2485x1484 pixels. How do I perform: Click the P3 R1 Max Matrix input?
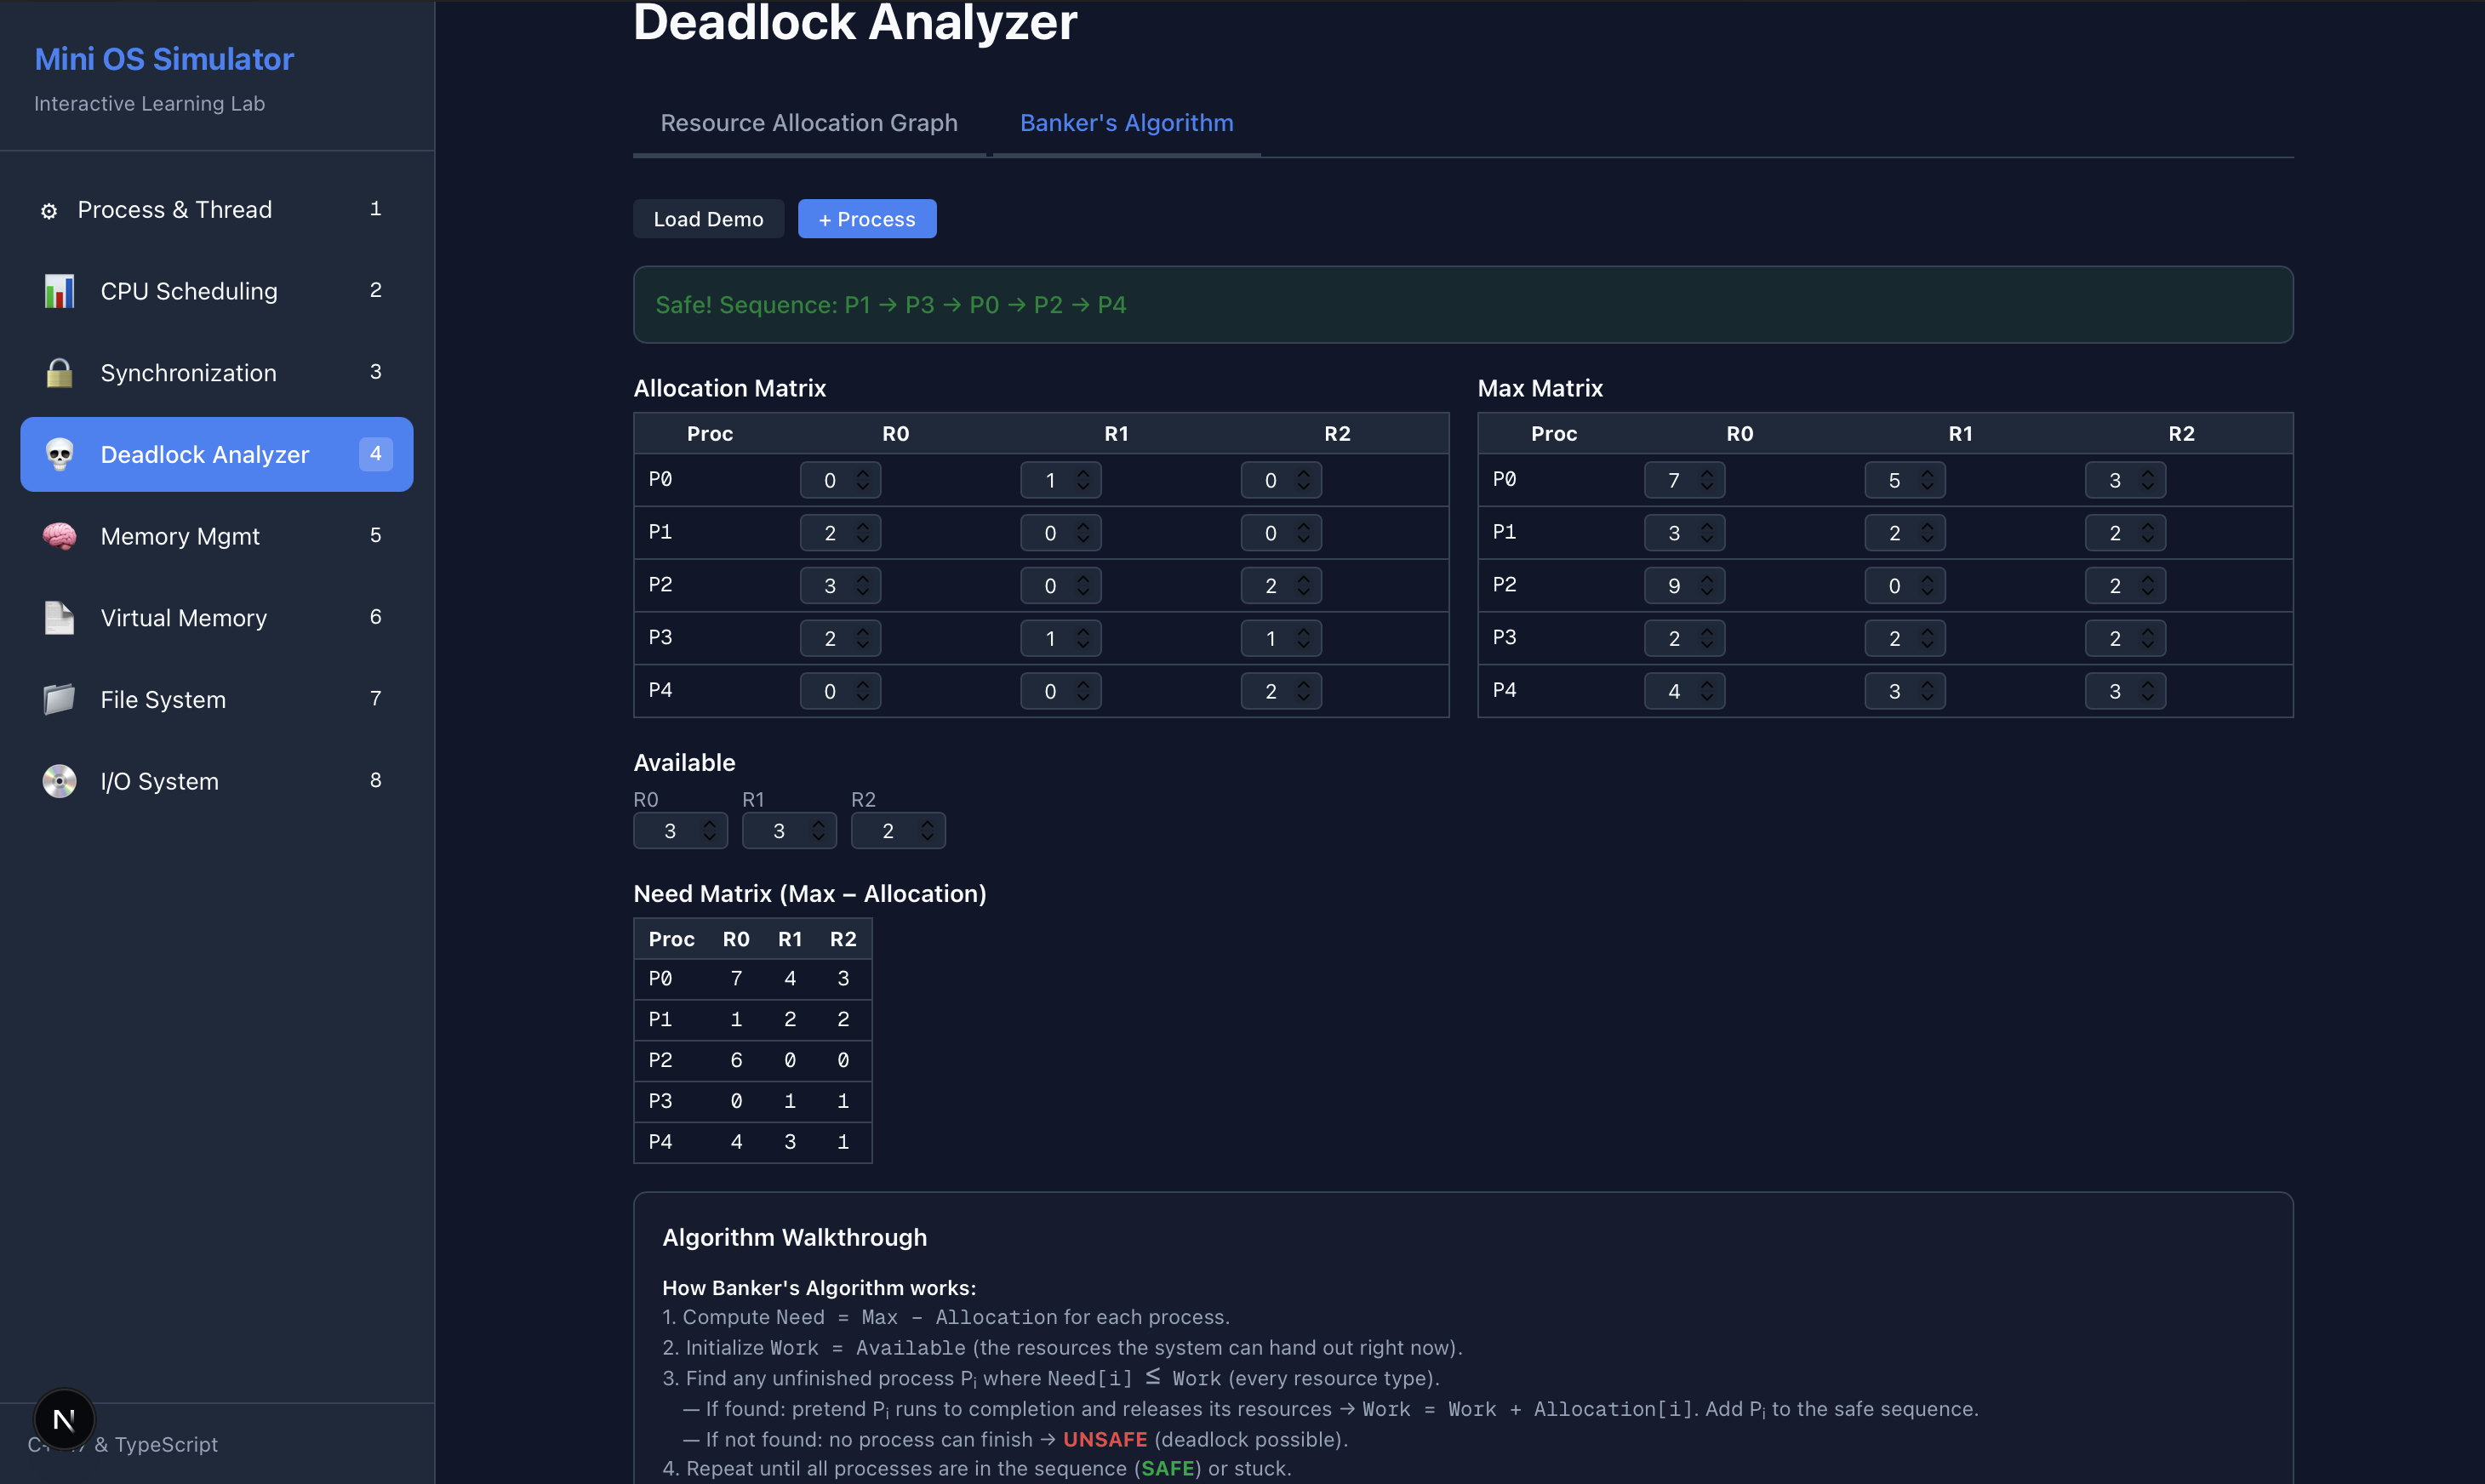click(x=1894, y=639)
